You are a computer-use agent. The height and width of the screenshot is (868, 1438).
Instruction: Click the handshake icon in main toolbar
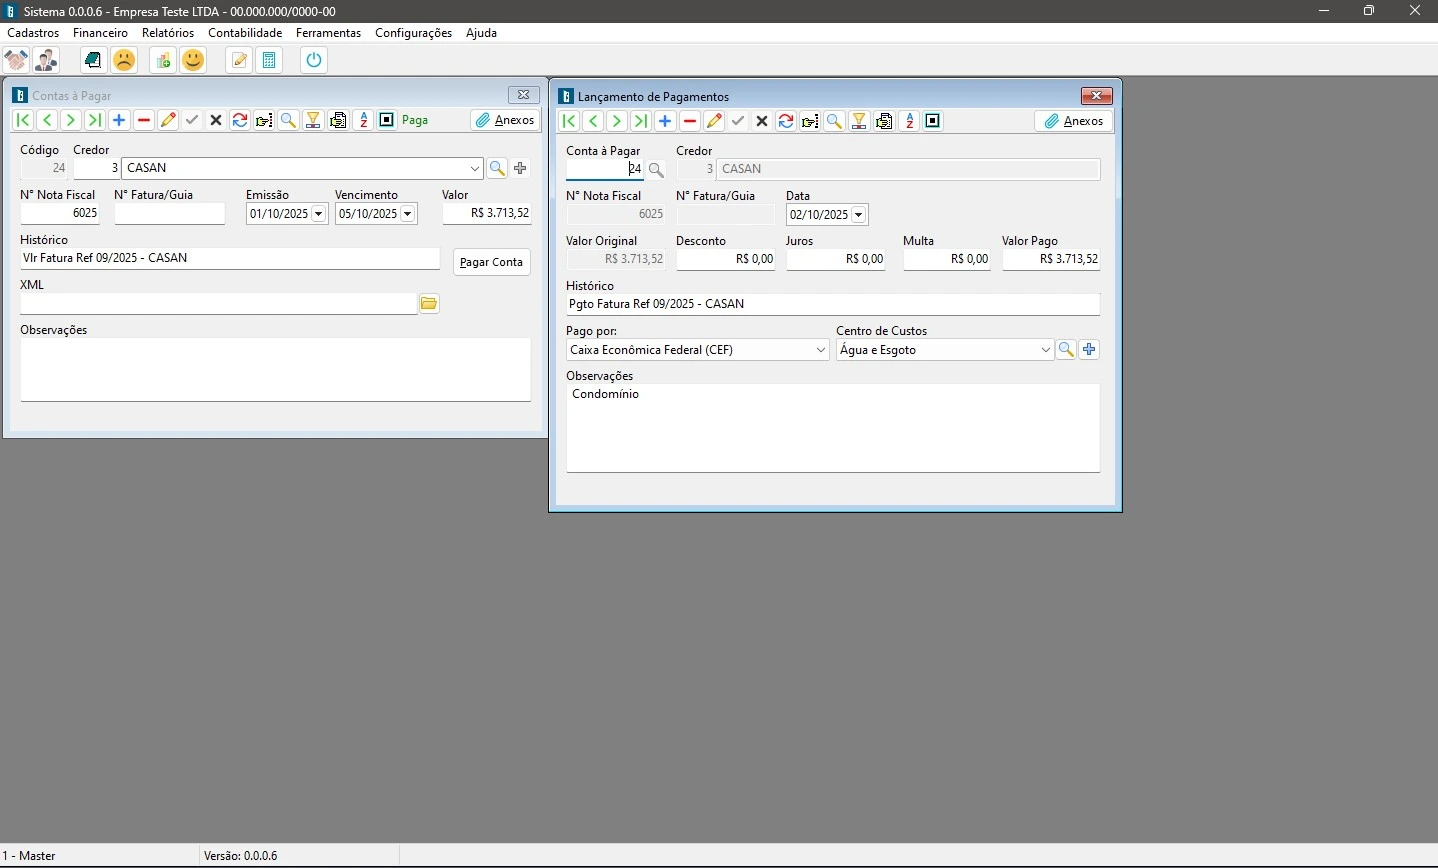(x=16, y=61)
